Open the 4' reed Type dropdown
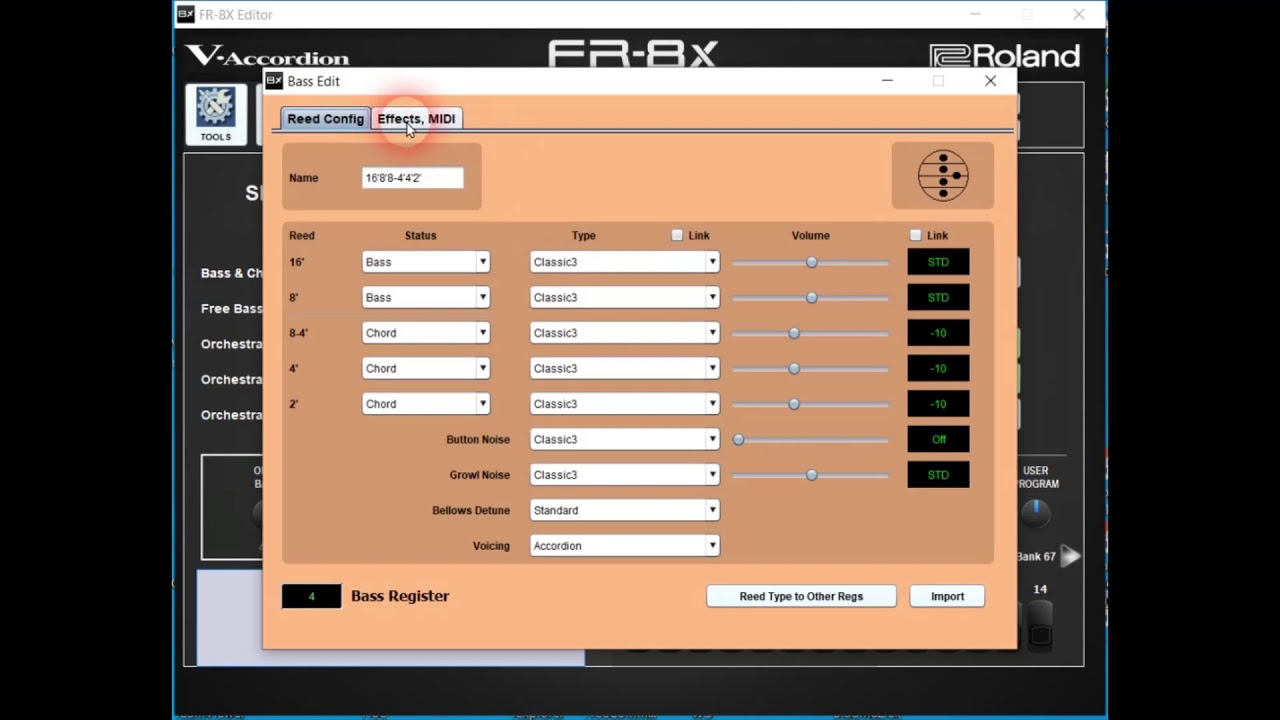Screen dimensions: 1280x720 (x=624, y=368)
